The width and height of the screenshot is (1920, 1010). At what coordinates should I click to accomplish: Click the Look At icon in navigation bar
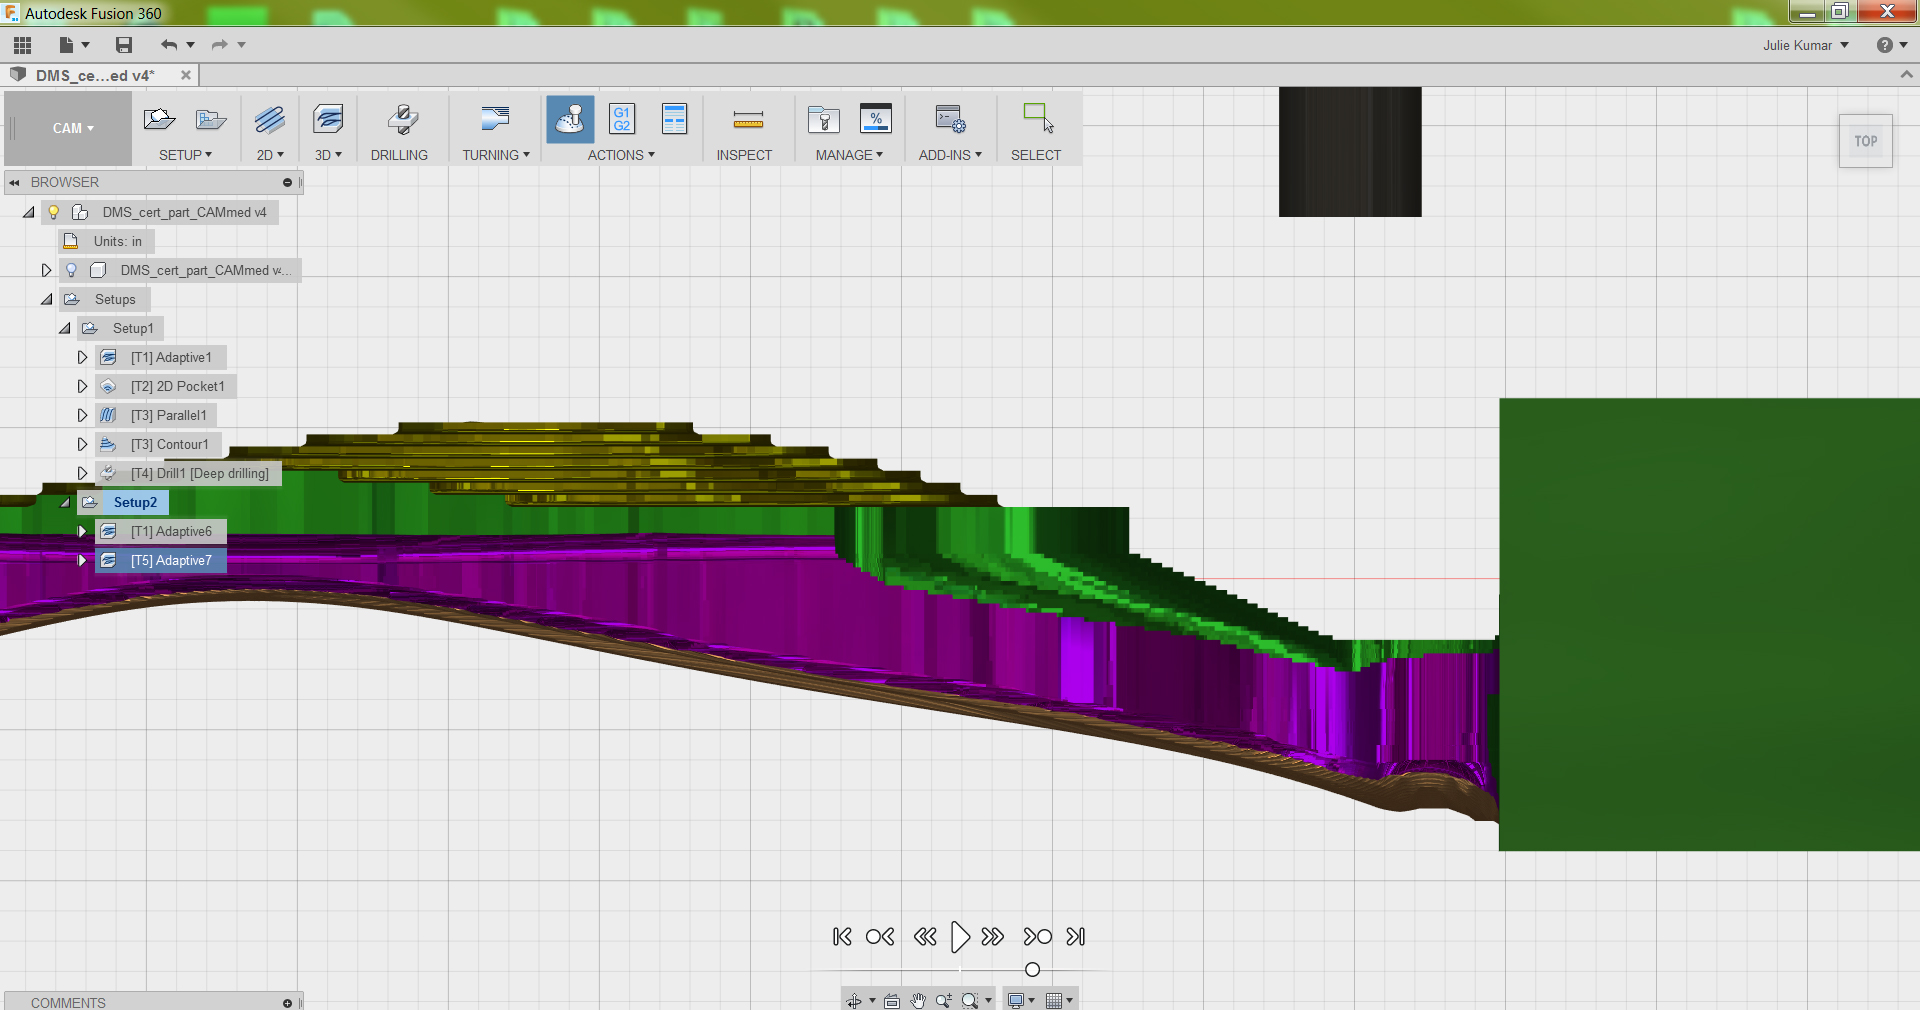tap(892, 1000)
